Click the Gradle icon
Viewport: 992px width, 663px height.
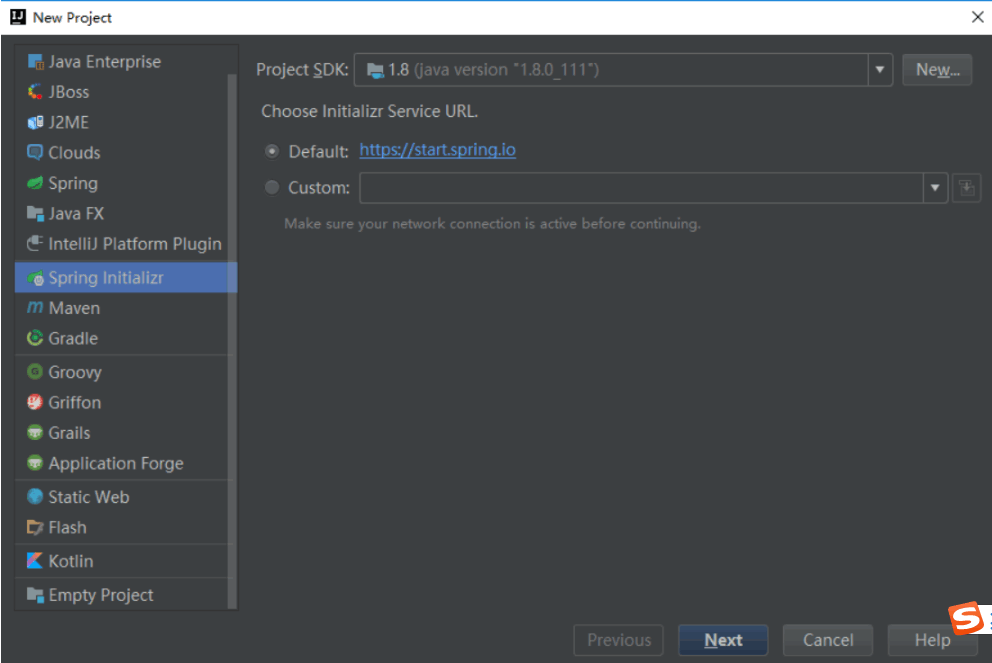point(35,338)
